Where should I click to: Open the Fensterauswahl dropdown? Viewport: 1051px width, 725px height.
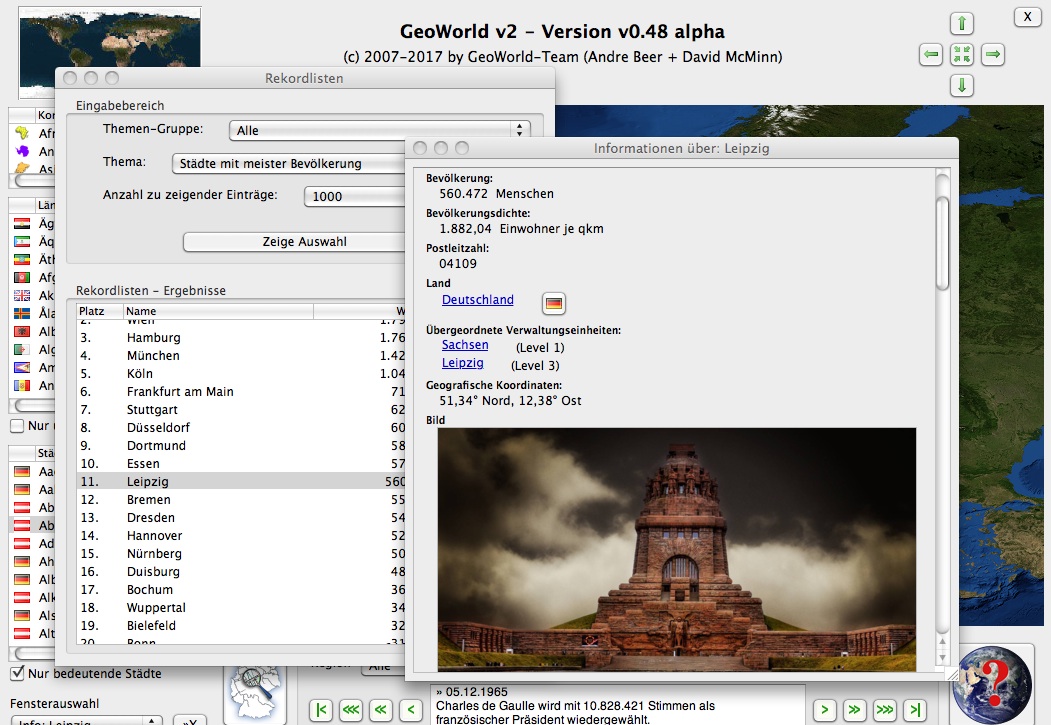[x=87, y=721]
